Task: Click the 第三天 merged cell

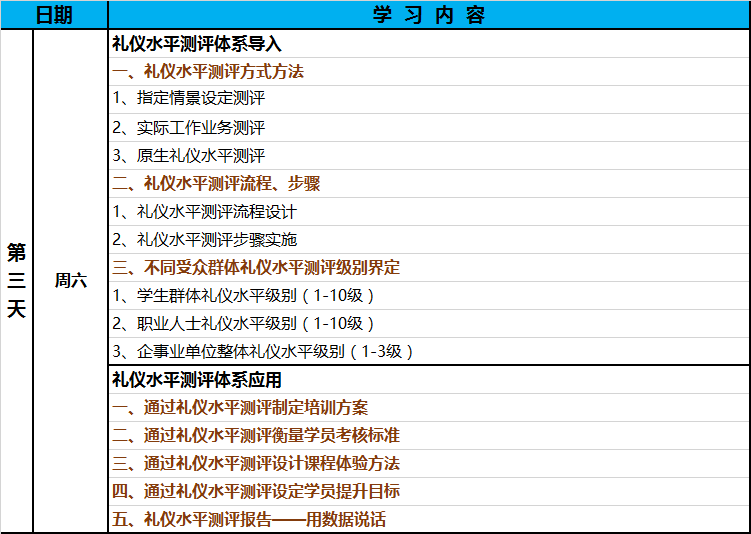Action: [17, 281]
